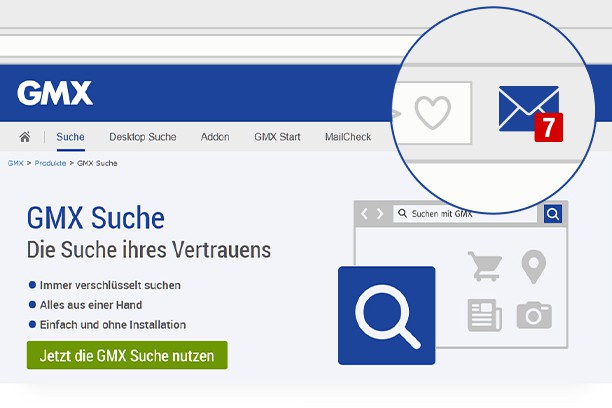Go to the GMX Start tab
The width and height of the screenshot is (612, 408).
(x=278, y=137)
